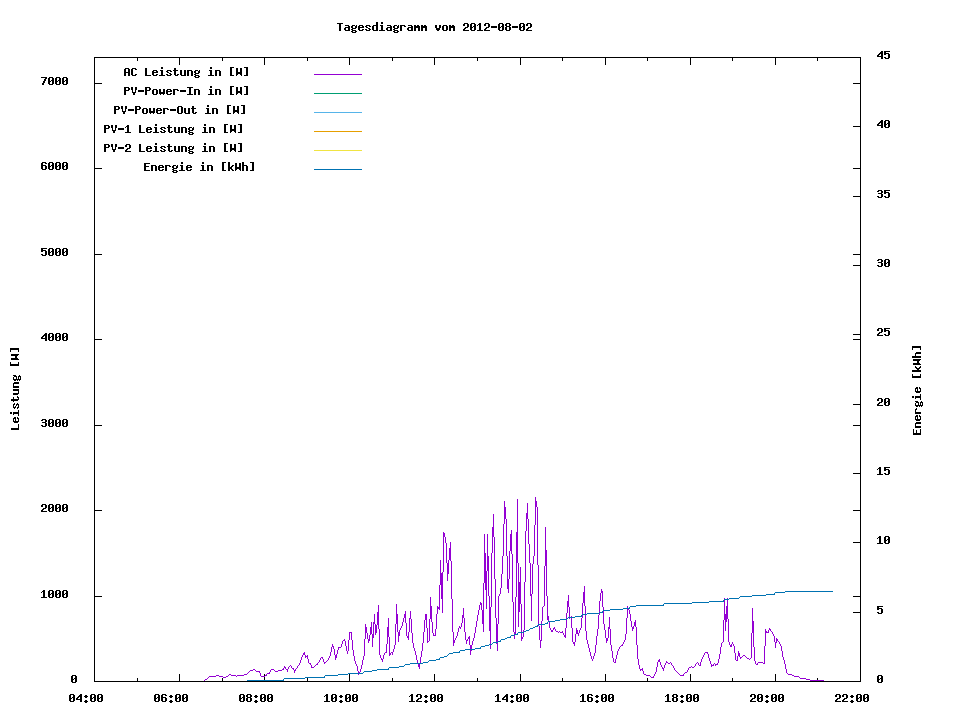The image size is (960, 720).
Task: Select the 04:00 time axis tick label
Action: coord(85,698)
